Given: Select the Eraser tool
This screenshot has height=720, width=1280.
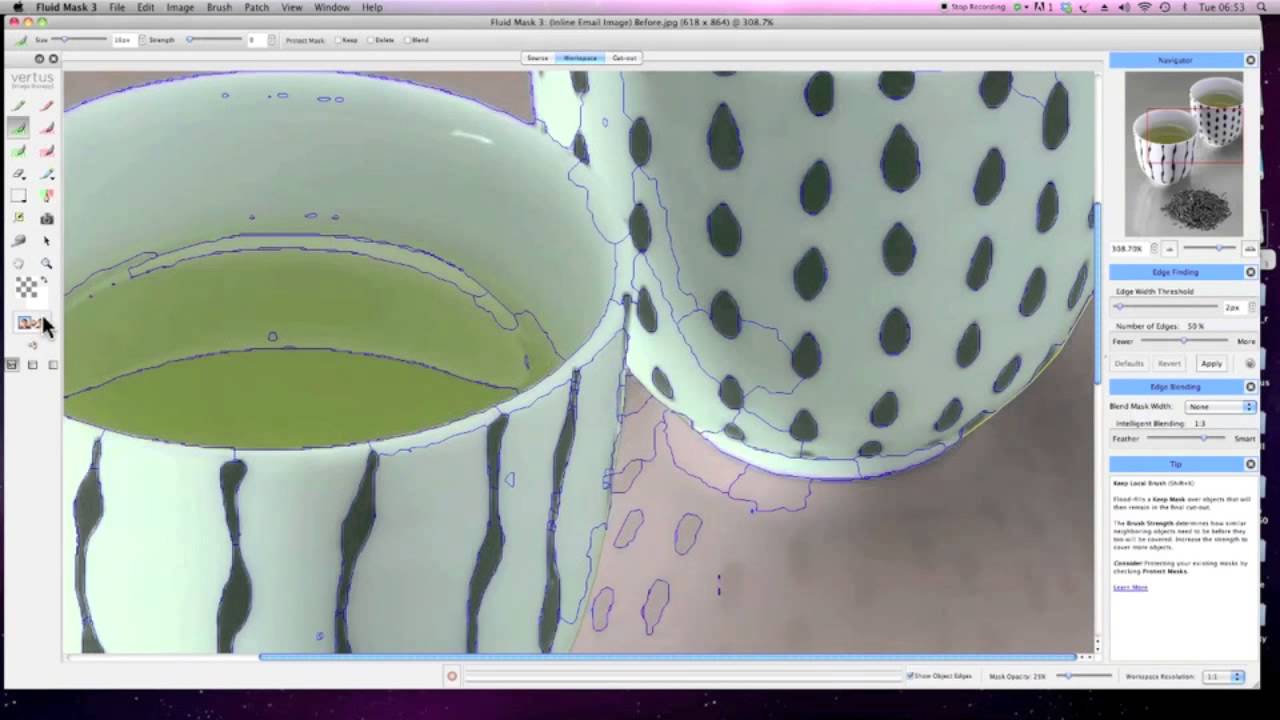Looking at the screenshot, I should pos(19,174).
